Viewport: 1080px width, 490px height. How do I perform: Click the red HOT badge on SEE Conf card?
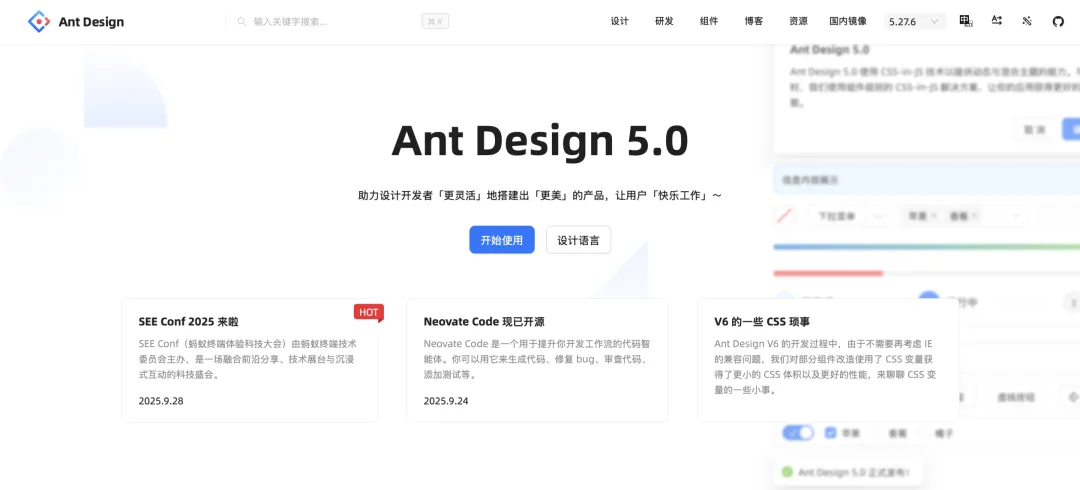click(368, 312)
